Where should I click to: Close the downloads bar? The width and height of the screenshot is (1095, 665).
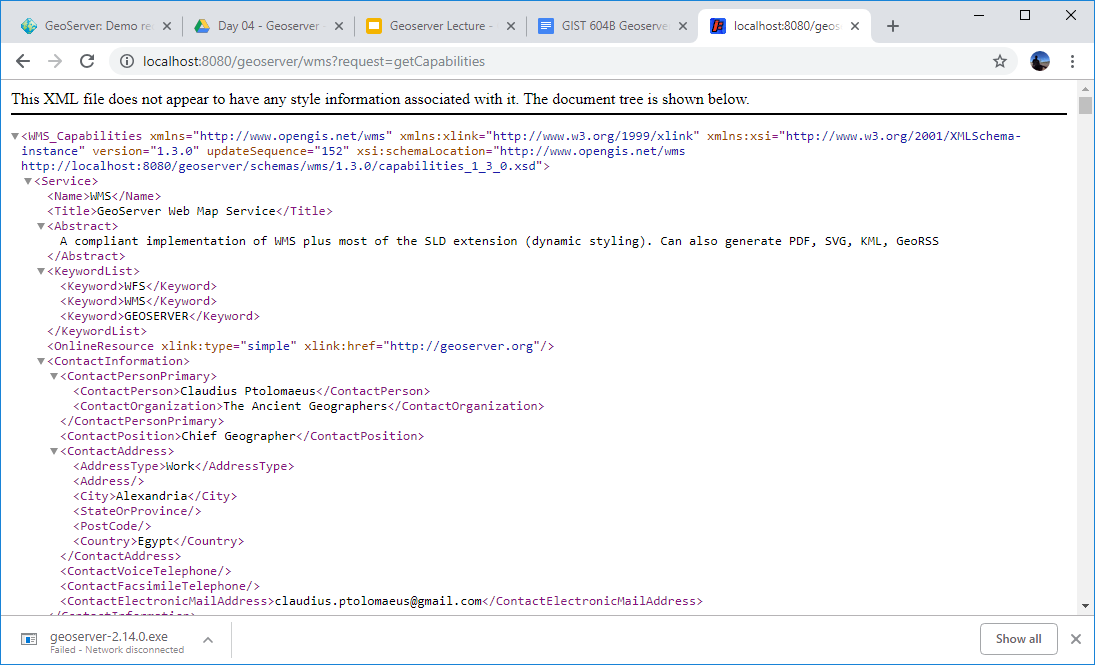[1076, 639]
